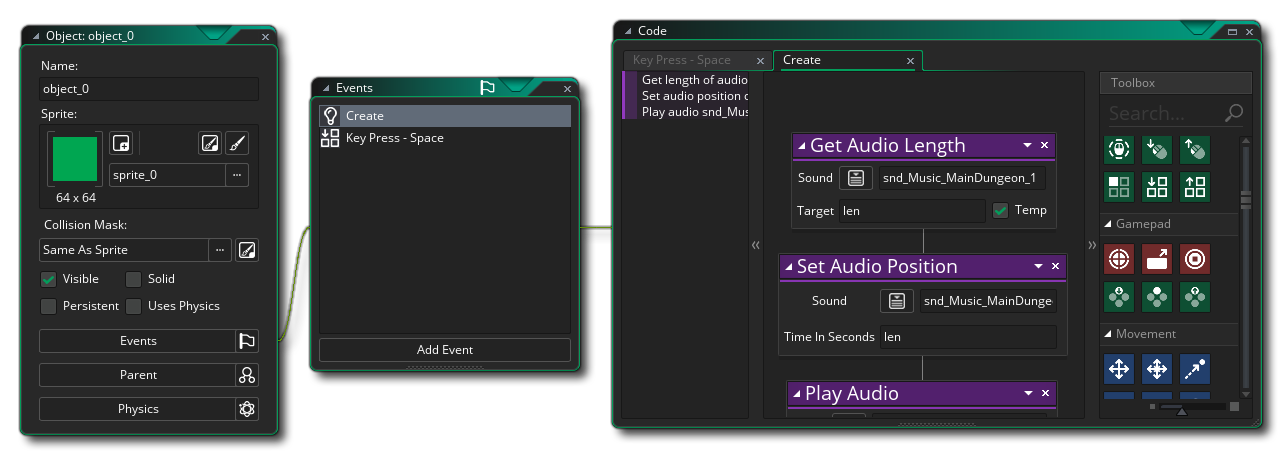Switch to the Key Press - Space tab
Screen dimensions: 1282x455
pos(682,60)
